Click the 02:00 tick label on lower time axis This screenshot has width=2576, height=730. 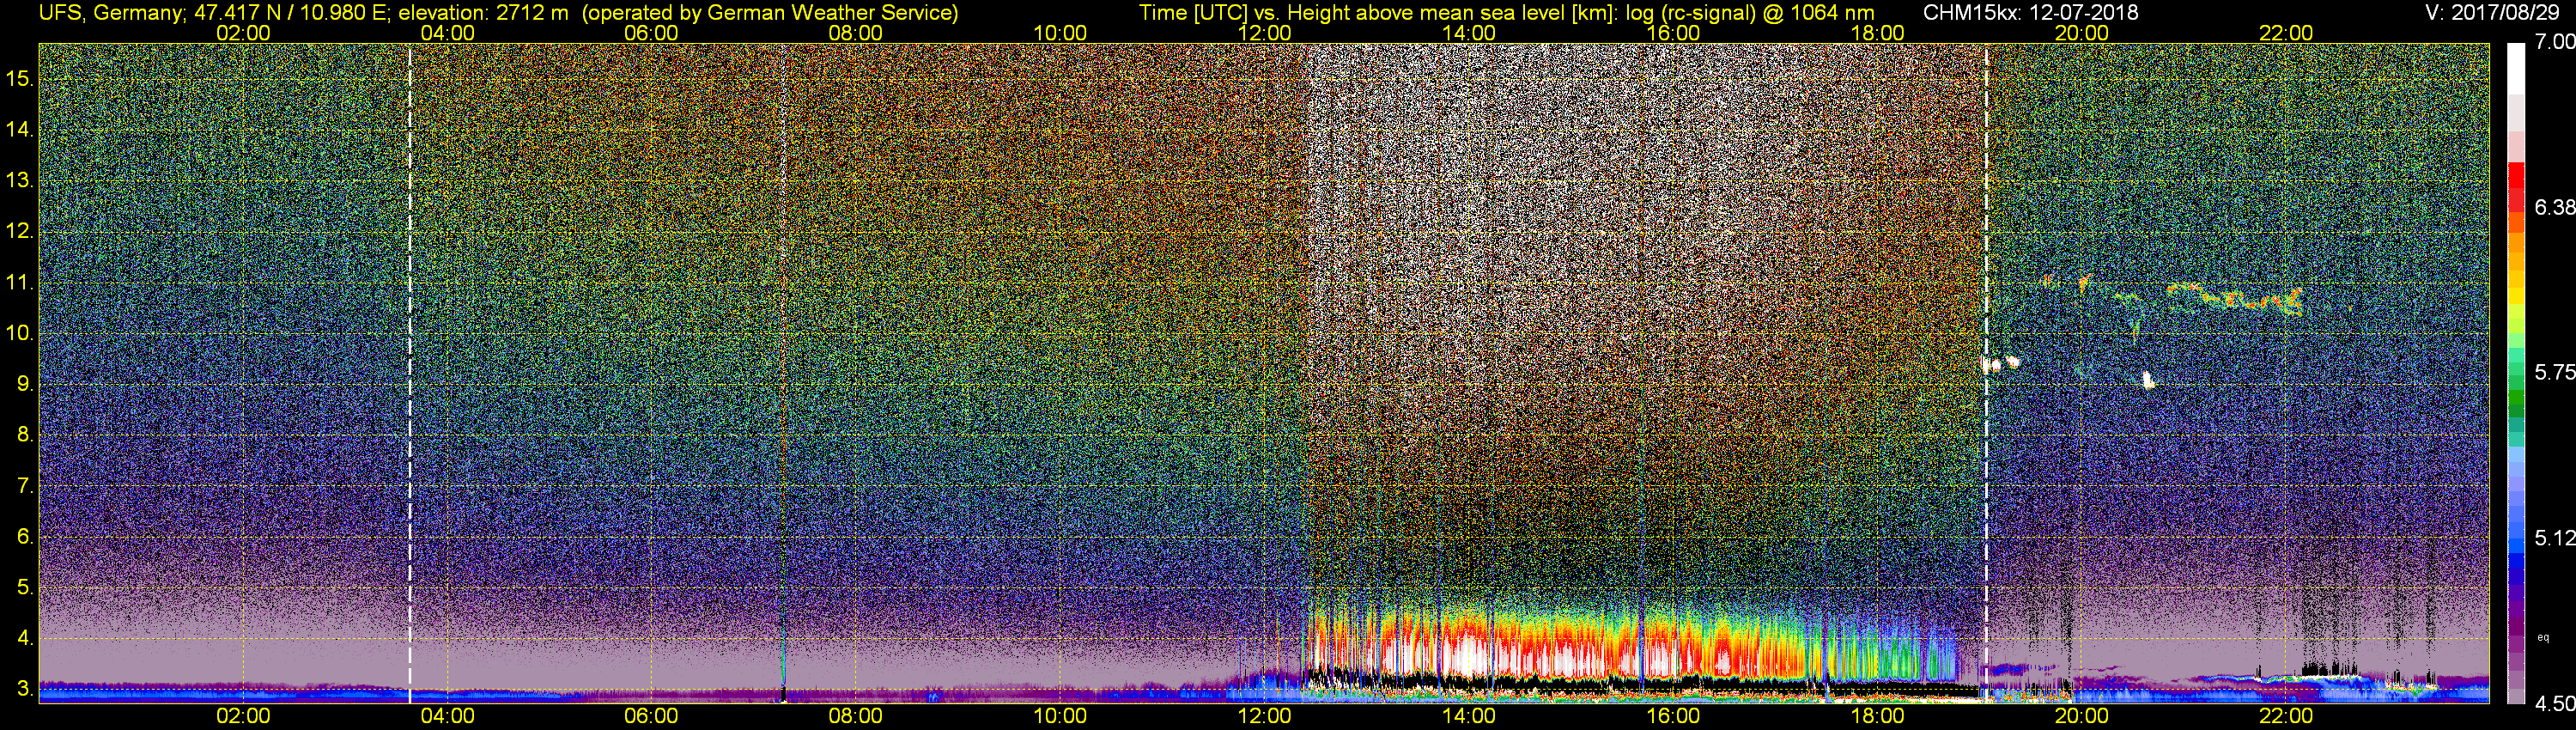click(x=243, y=716)
